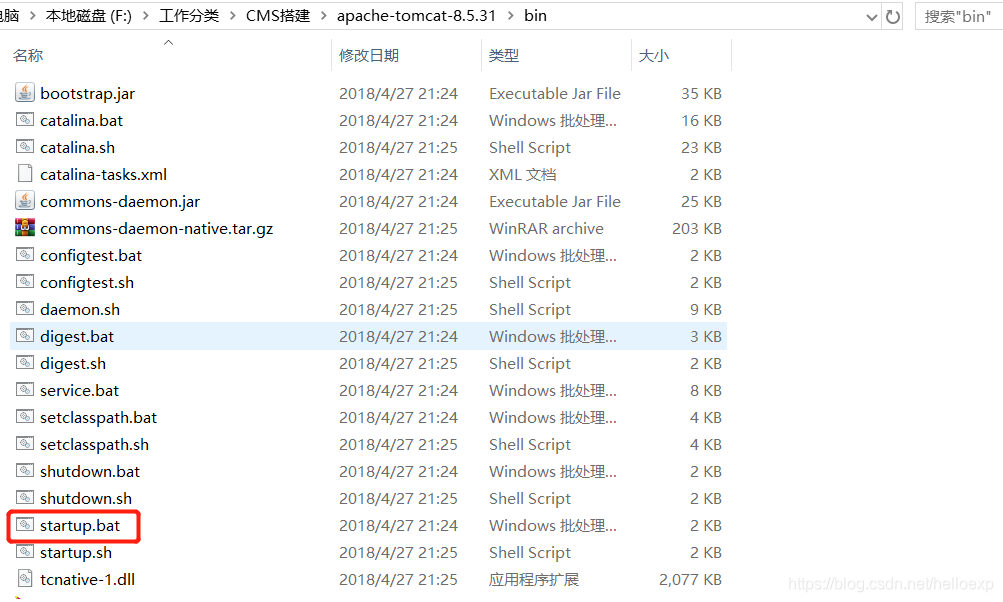Select the file name setclasspath.sh
The width and height of the screenshot is (1003, 602).
point(95,445)
